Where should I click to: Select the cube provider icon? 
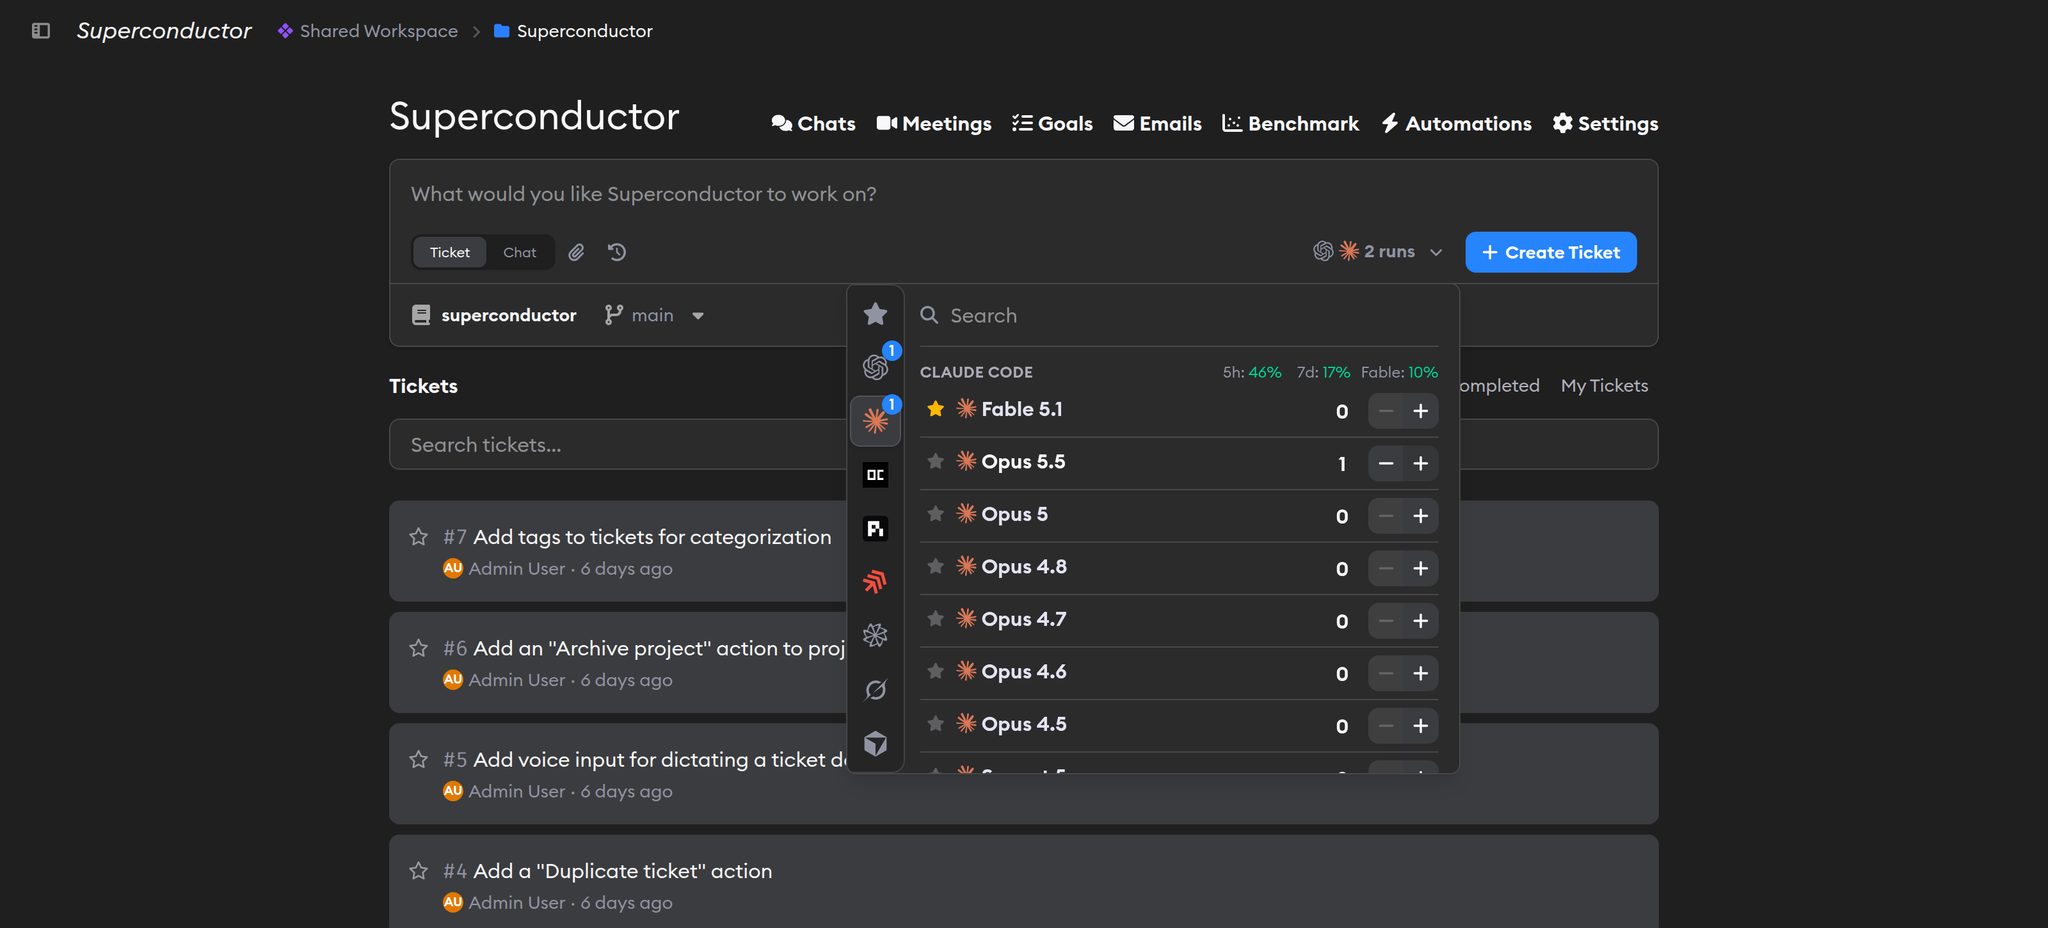tap(875, 743)
